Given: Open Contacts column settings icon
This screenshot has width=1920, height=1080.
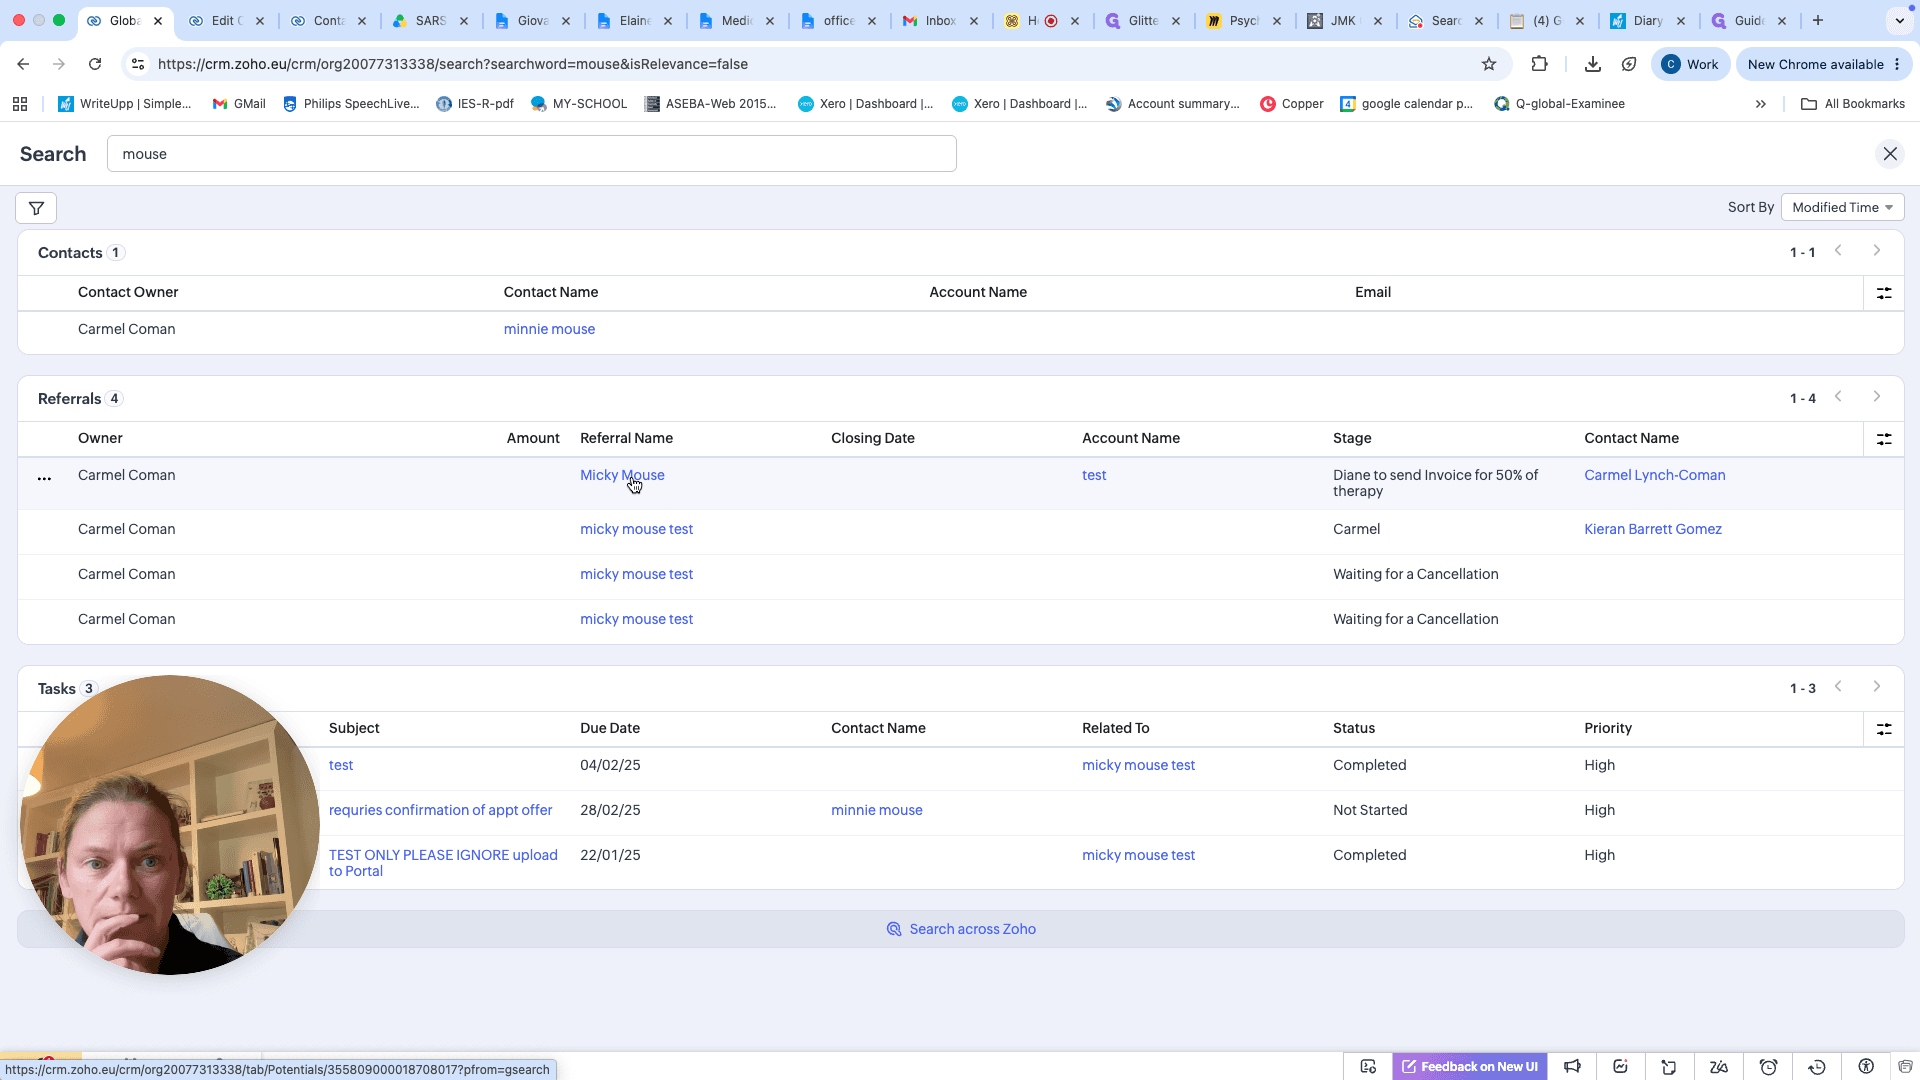Looking at the screenshot, I should 1884,293.
